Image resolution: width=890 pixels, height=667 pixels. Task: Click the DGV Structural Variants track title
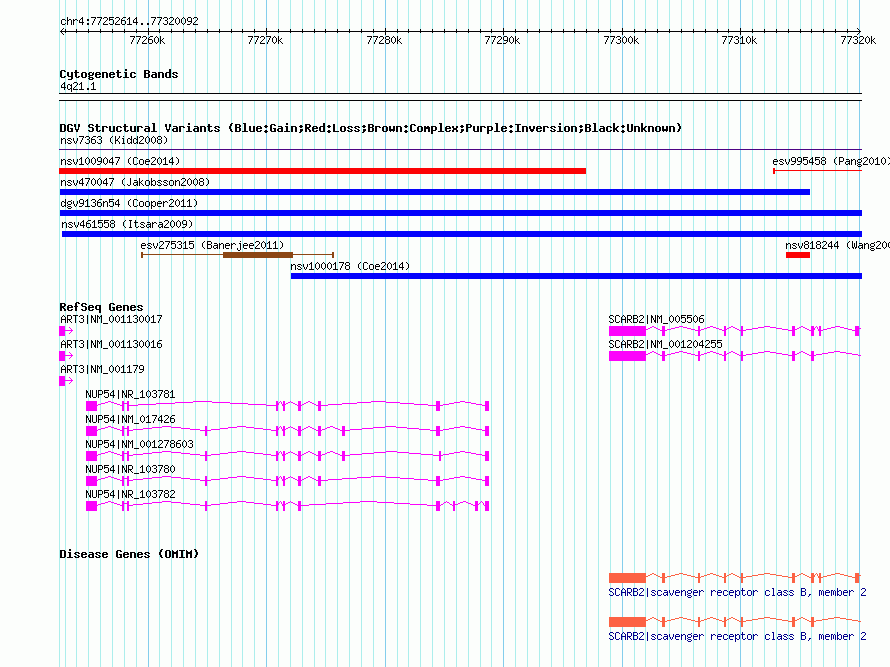coord(371,128)
